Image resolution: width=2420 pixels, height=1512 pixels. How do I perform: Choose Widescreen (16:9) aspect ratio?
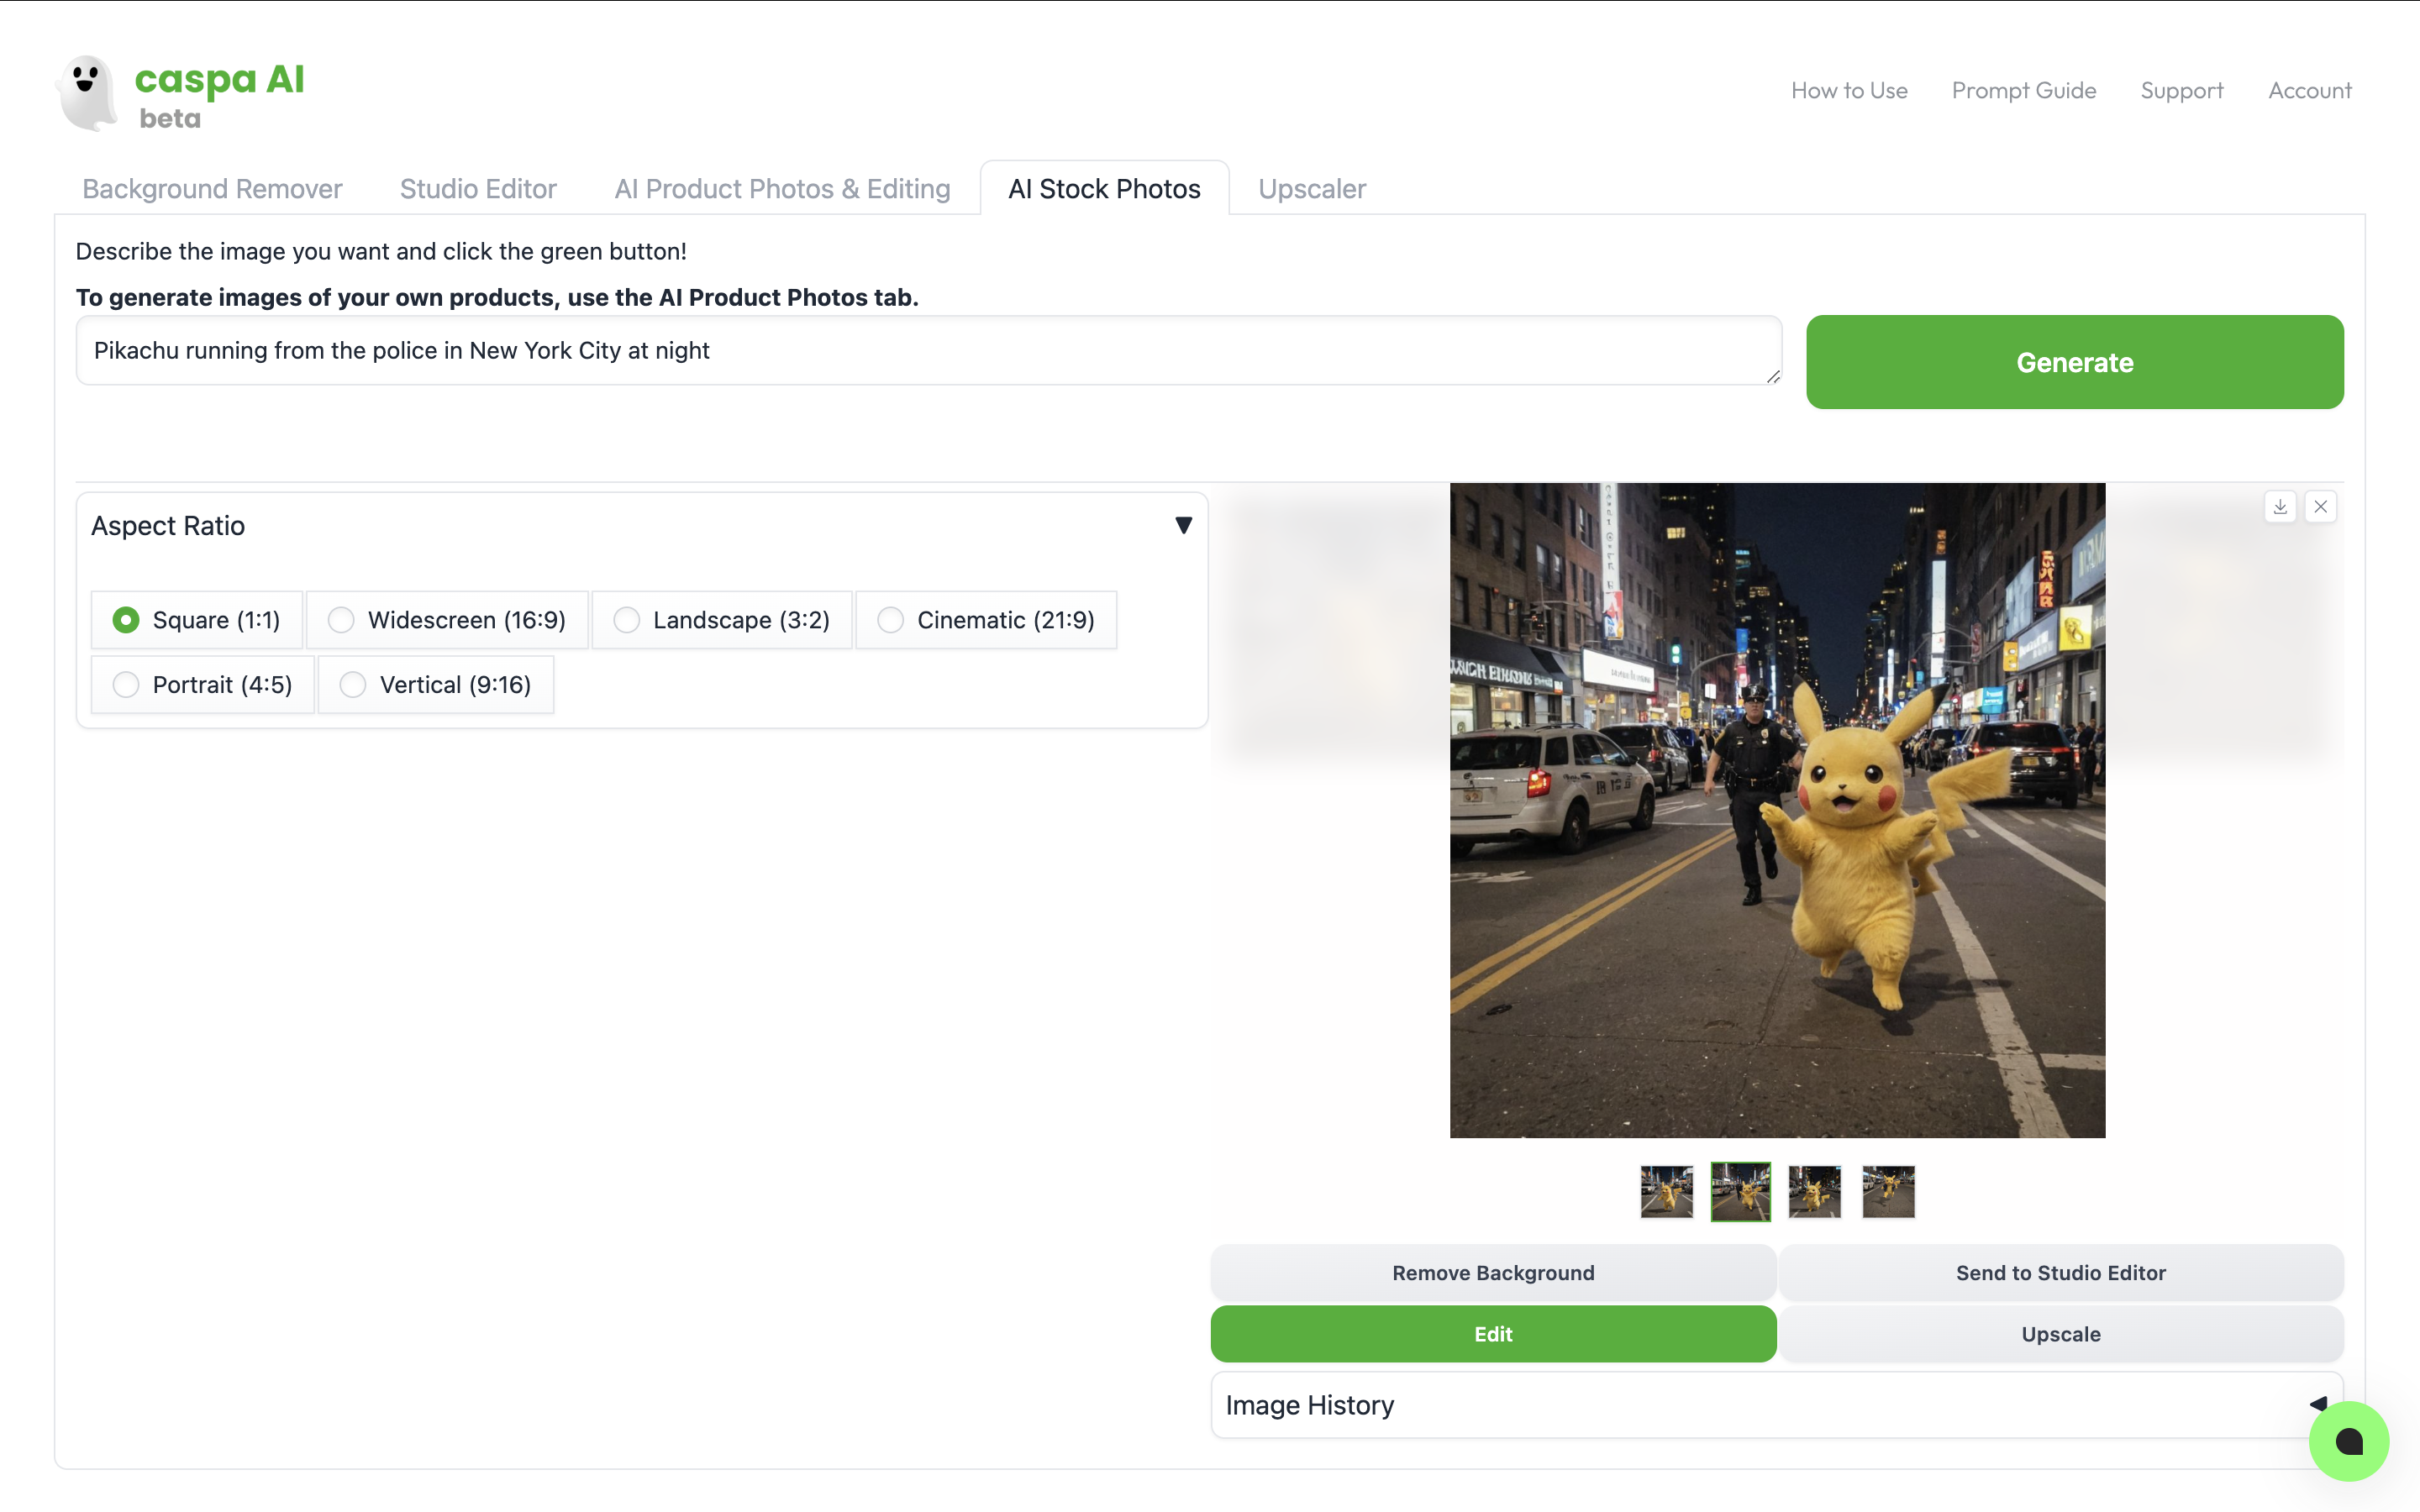tap(341, 620)
